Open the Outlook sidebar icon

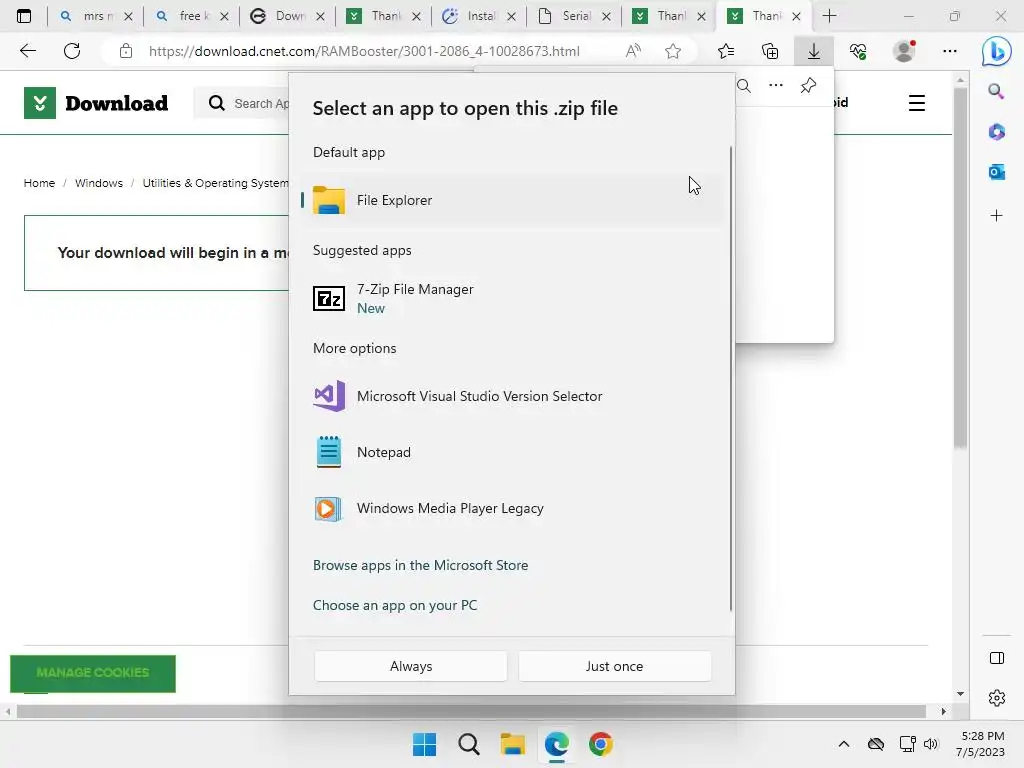996,172
